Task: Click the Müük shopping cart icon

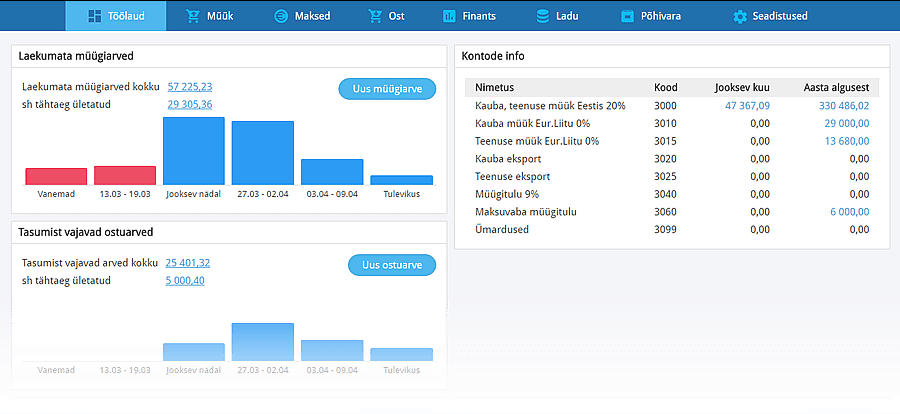Action: 191,16
